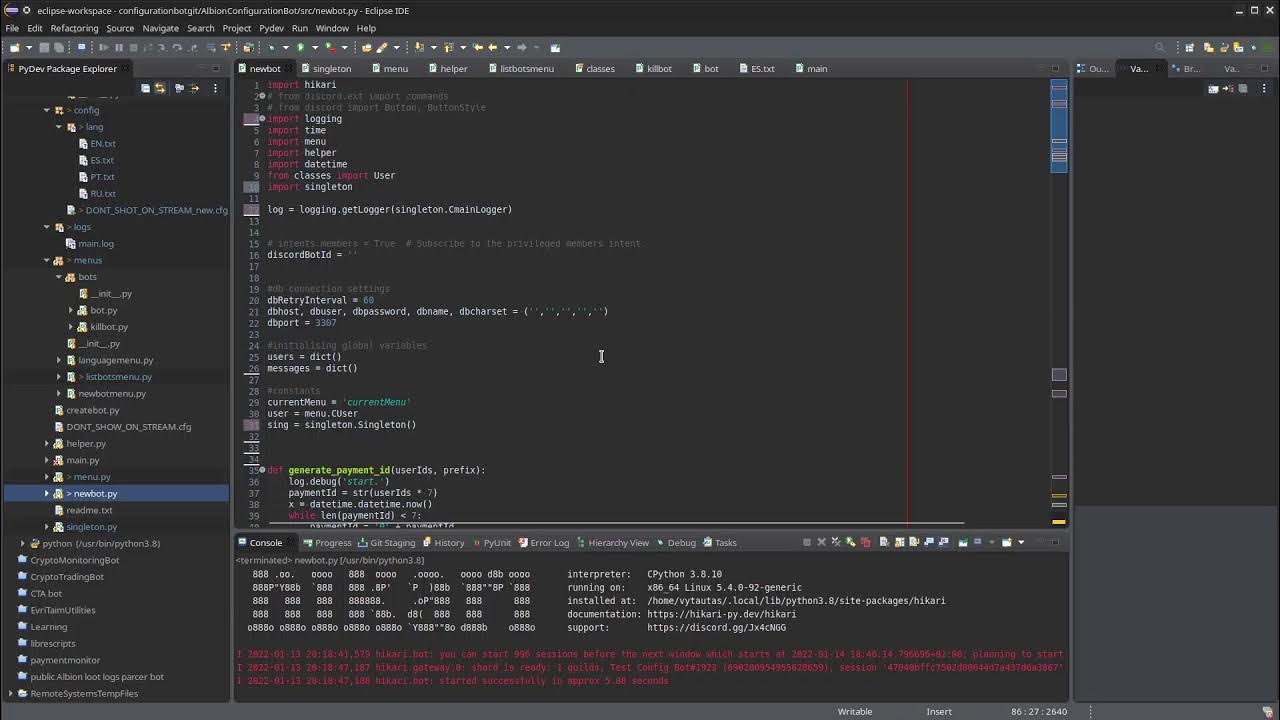Select CryptoTradingBot project
The height and width of the screenshot is (720, 1280).
coord(67,577)
